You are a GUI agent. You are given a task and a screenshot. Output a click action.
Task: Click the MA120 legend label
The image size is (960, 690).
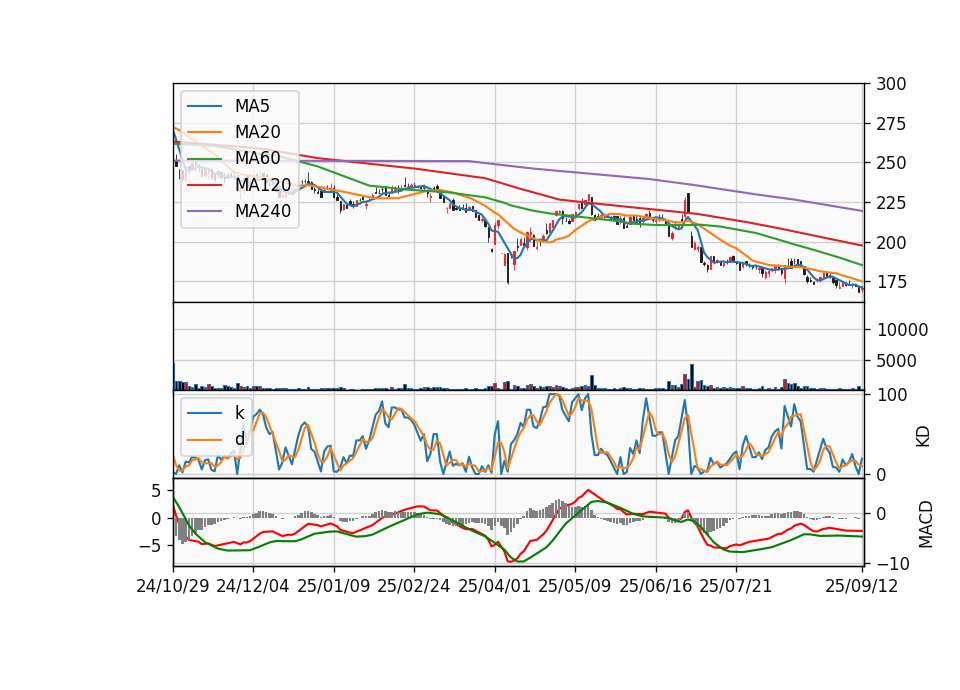[x=263, y=184]
